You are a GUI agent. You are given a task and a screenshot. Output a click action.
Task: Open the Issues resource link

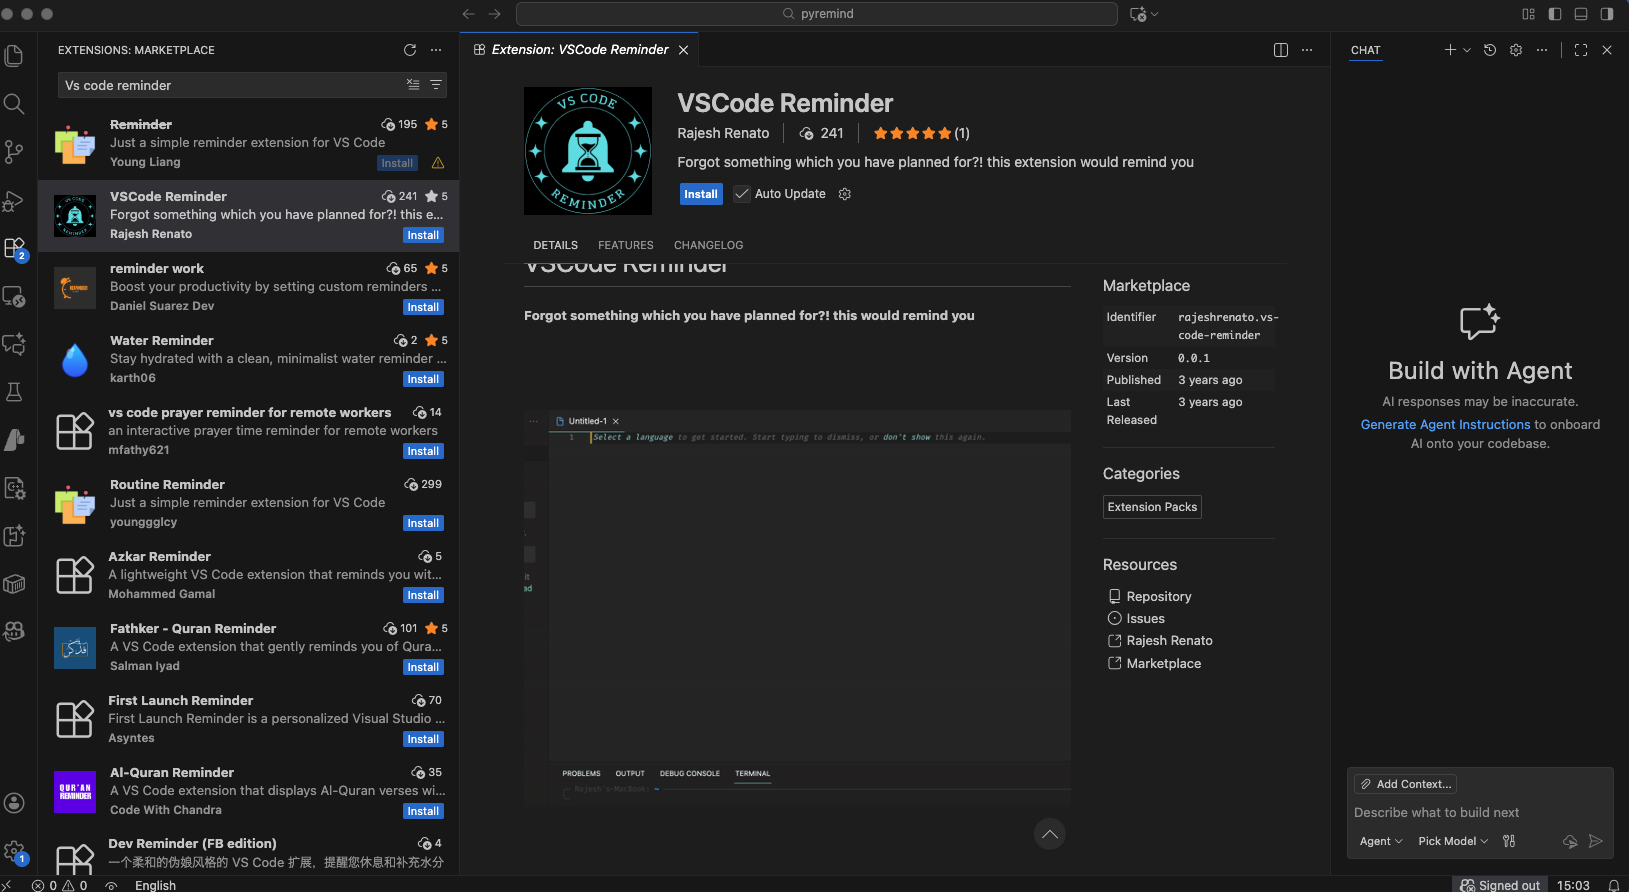[x=1145, y=618]
